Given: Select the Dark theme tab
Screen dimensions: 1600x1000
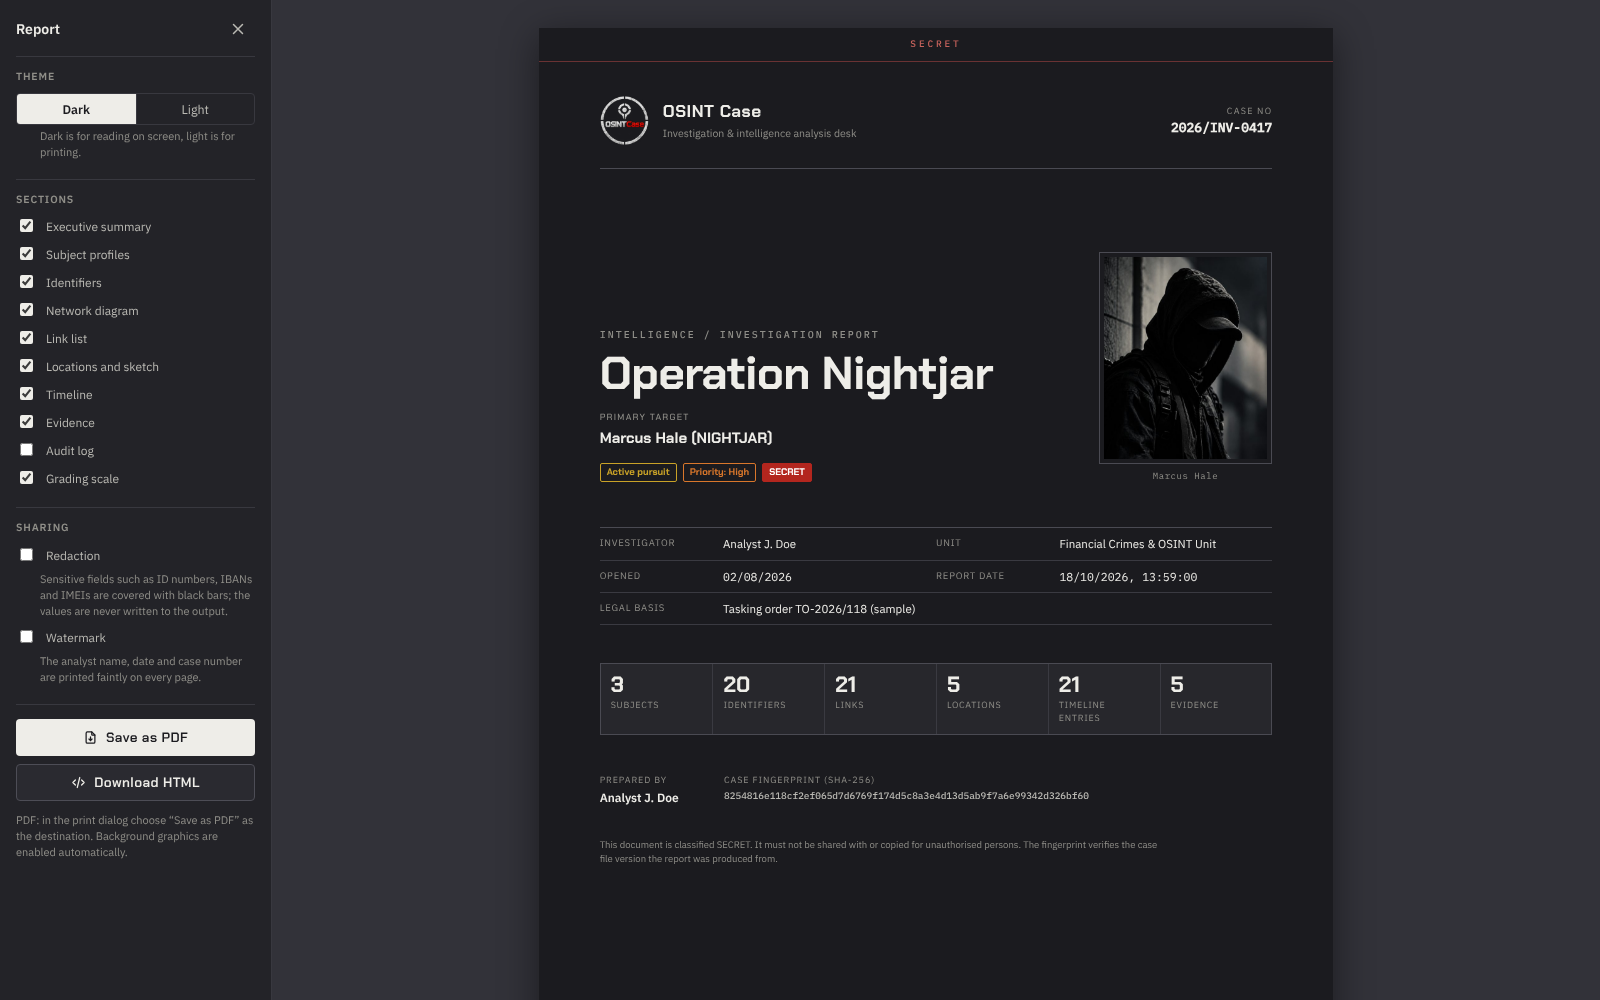Looking at the screenshot, I should tap(76, 109).
